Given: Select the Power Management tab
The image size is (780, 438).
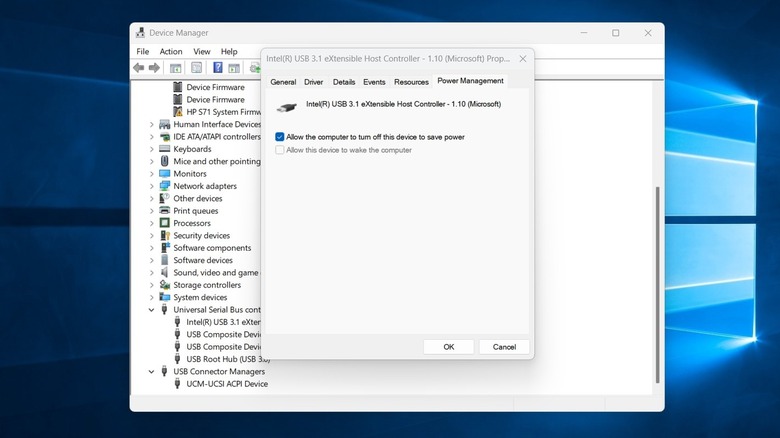Looking at the screenshot, I should (470, 81).
